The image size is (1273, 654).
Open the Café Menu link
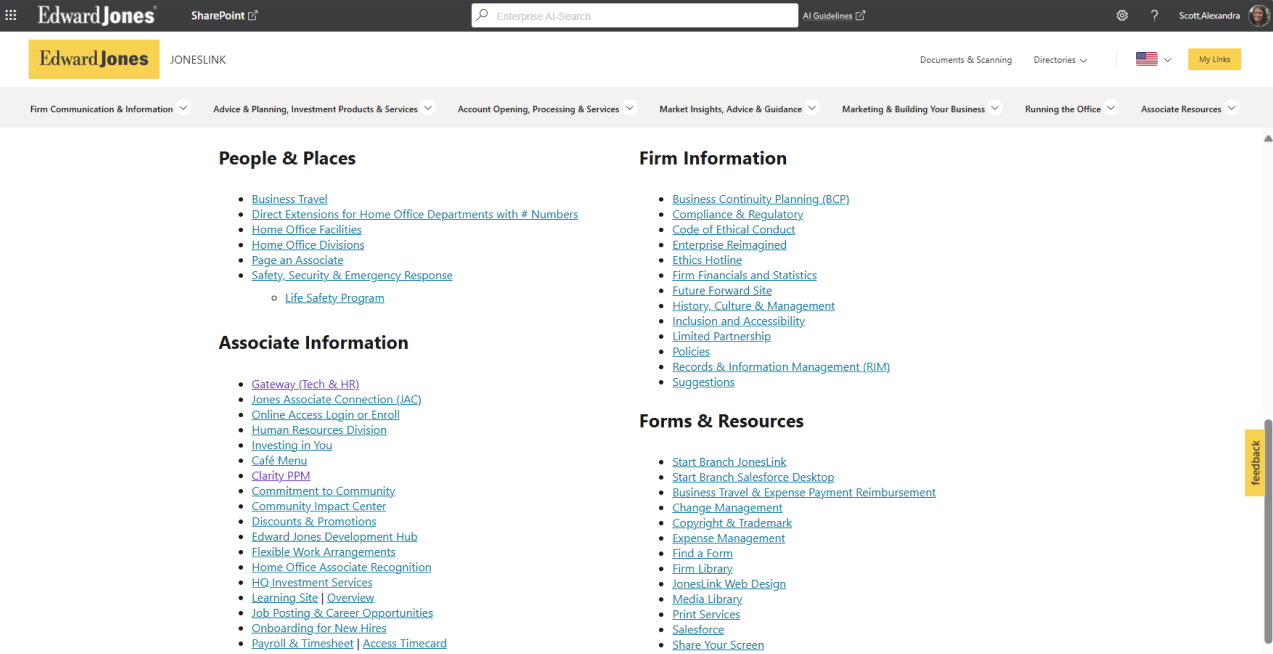pos(279,461)
